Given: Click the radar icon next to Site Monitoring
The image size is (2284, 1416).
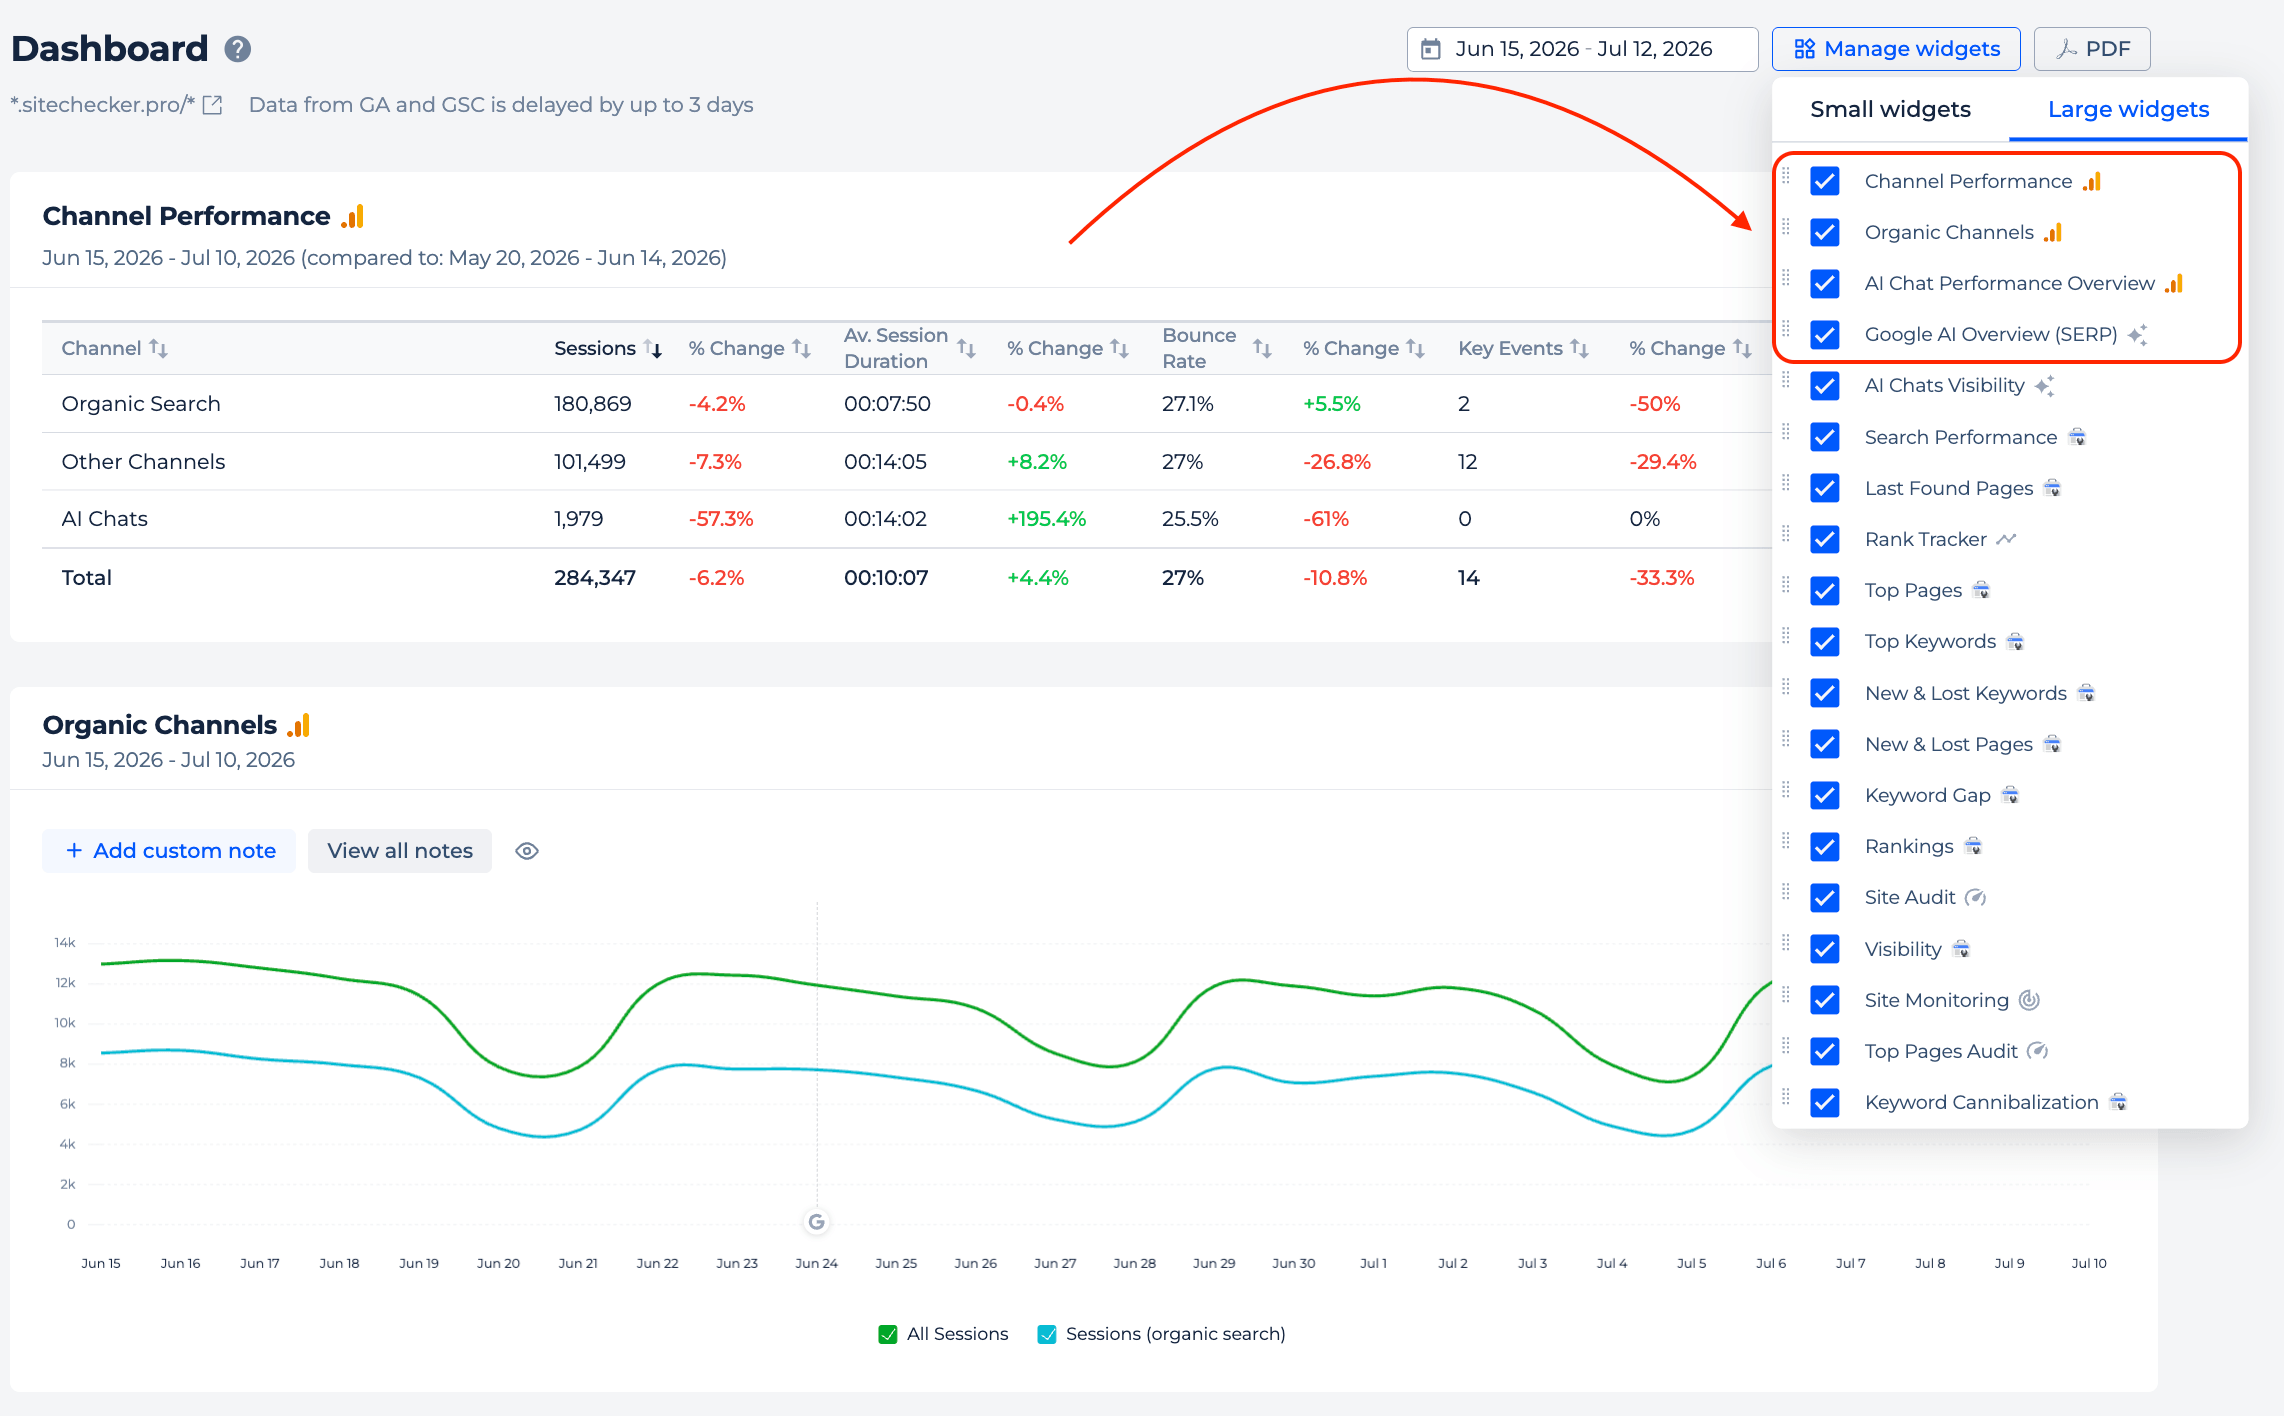Looking at the screenshot, I should point(2029,1000).
